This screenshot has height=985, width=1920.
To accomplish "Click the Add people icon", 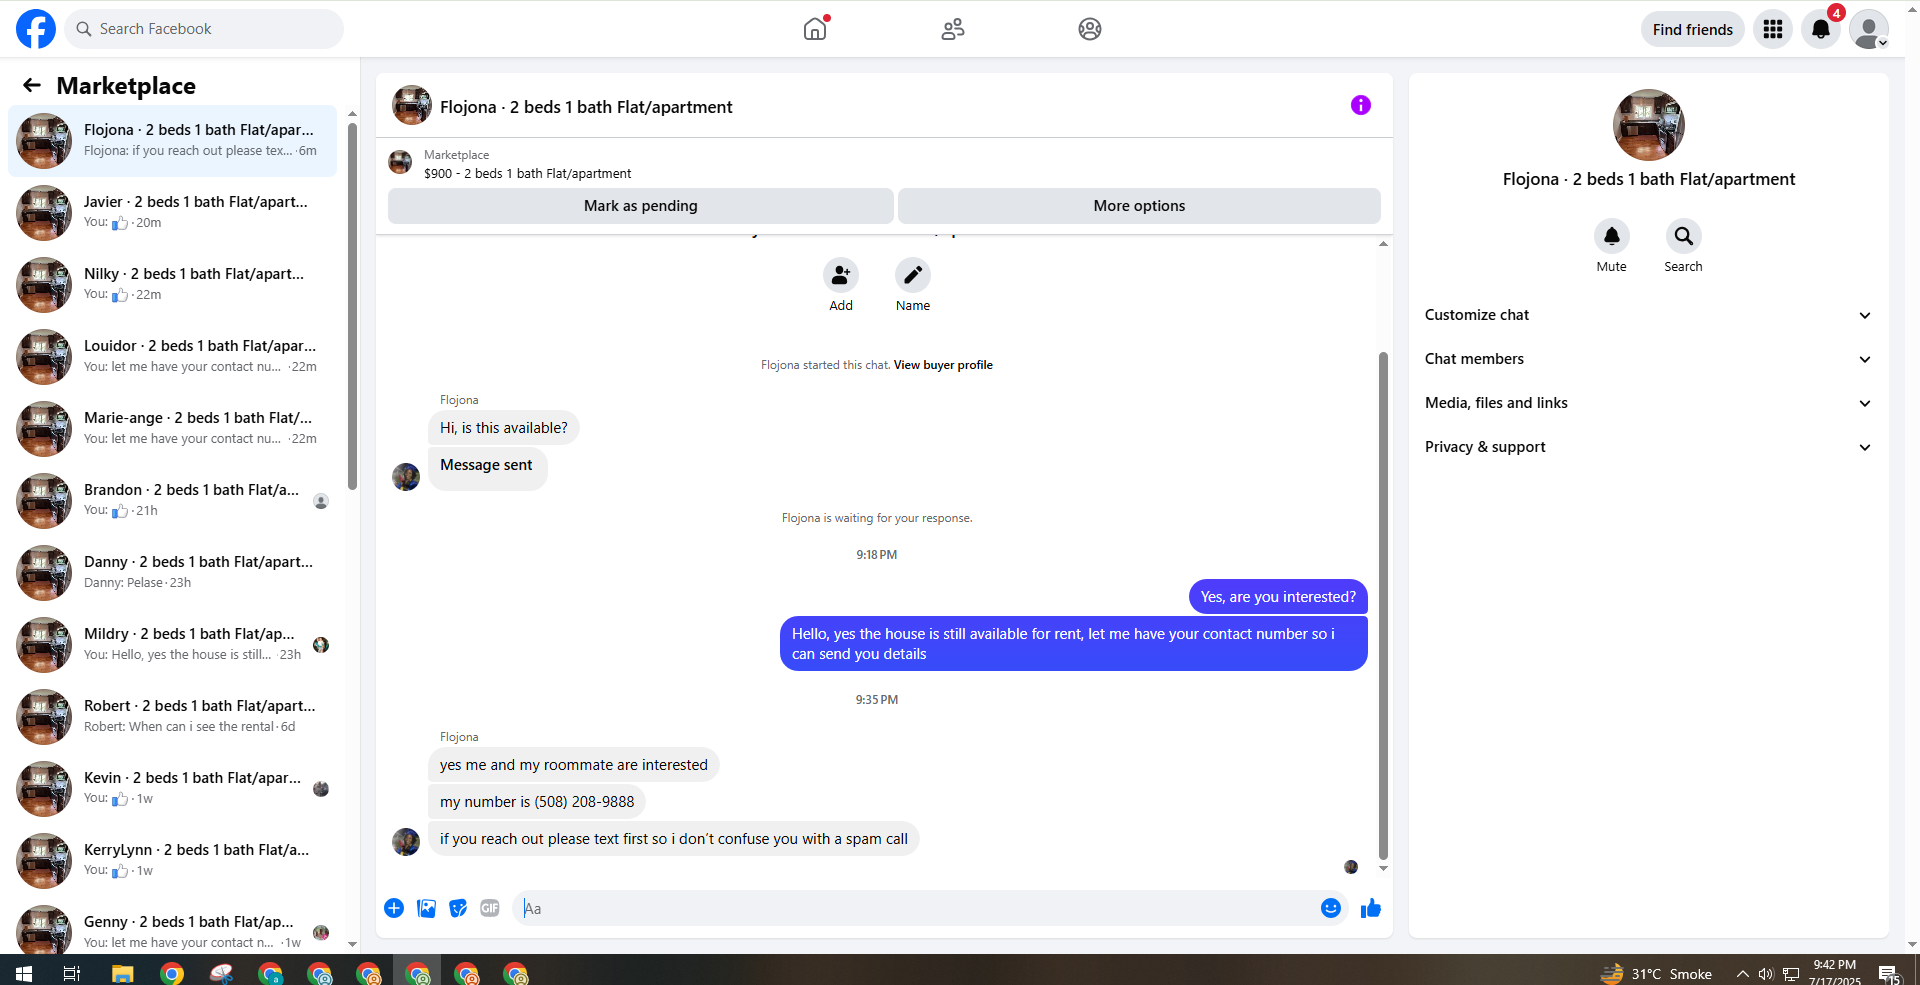I will coord(841,275).
